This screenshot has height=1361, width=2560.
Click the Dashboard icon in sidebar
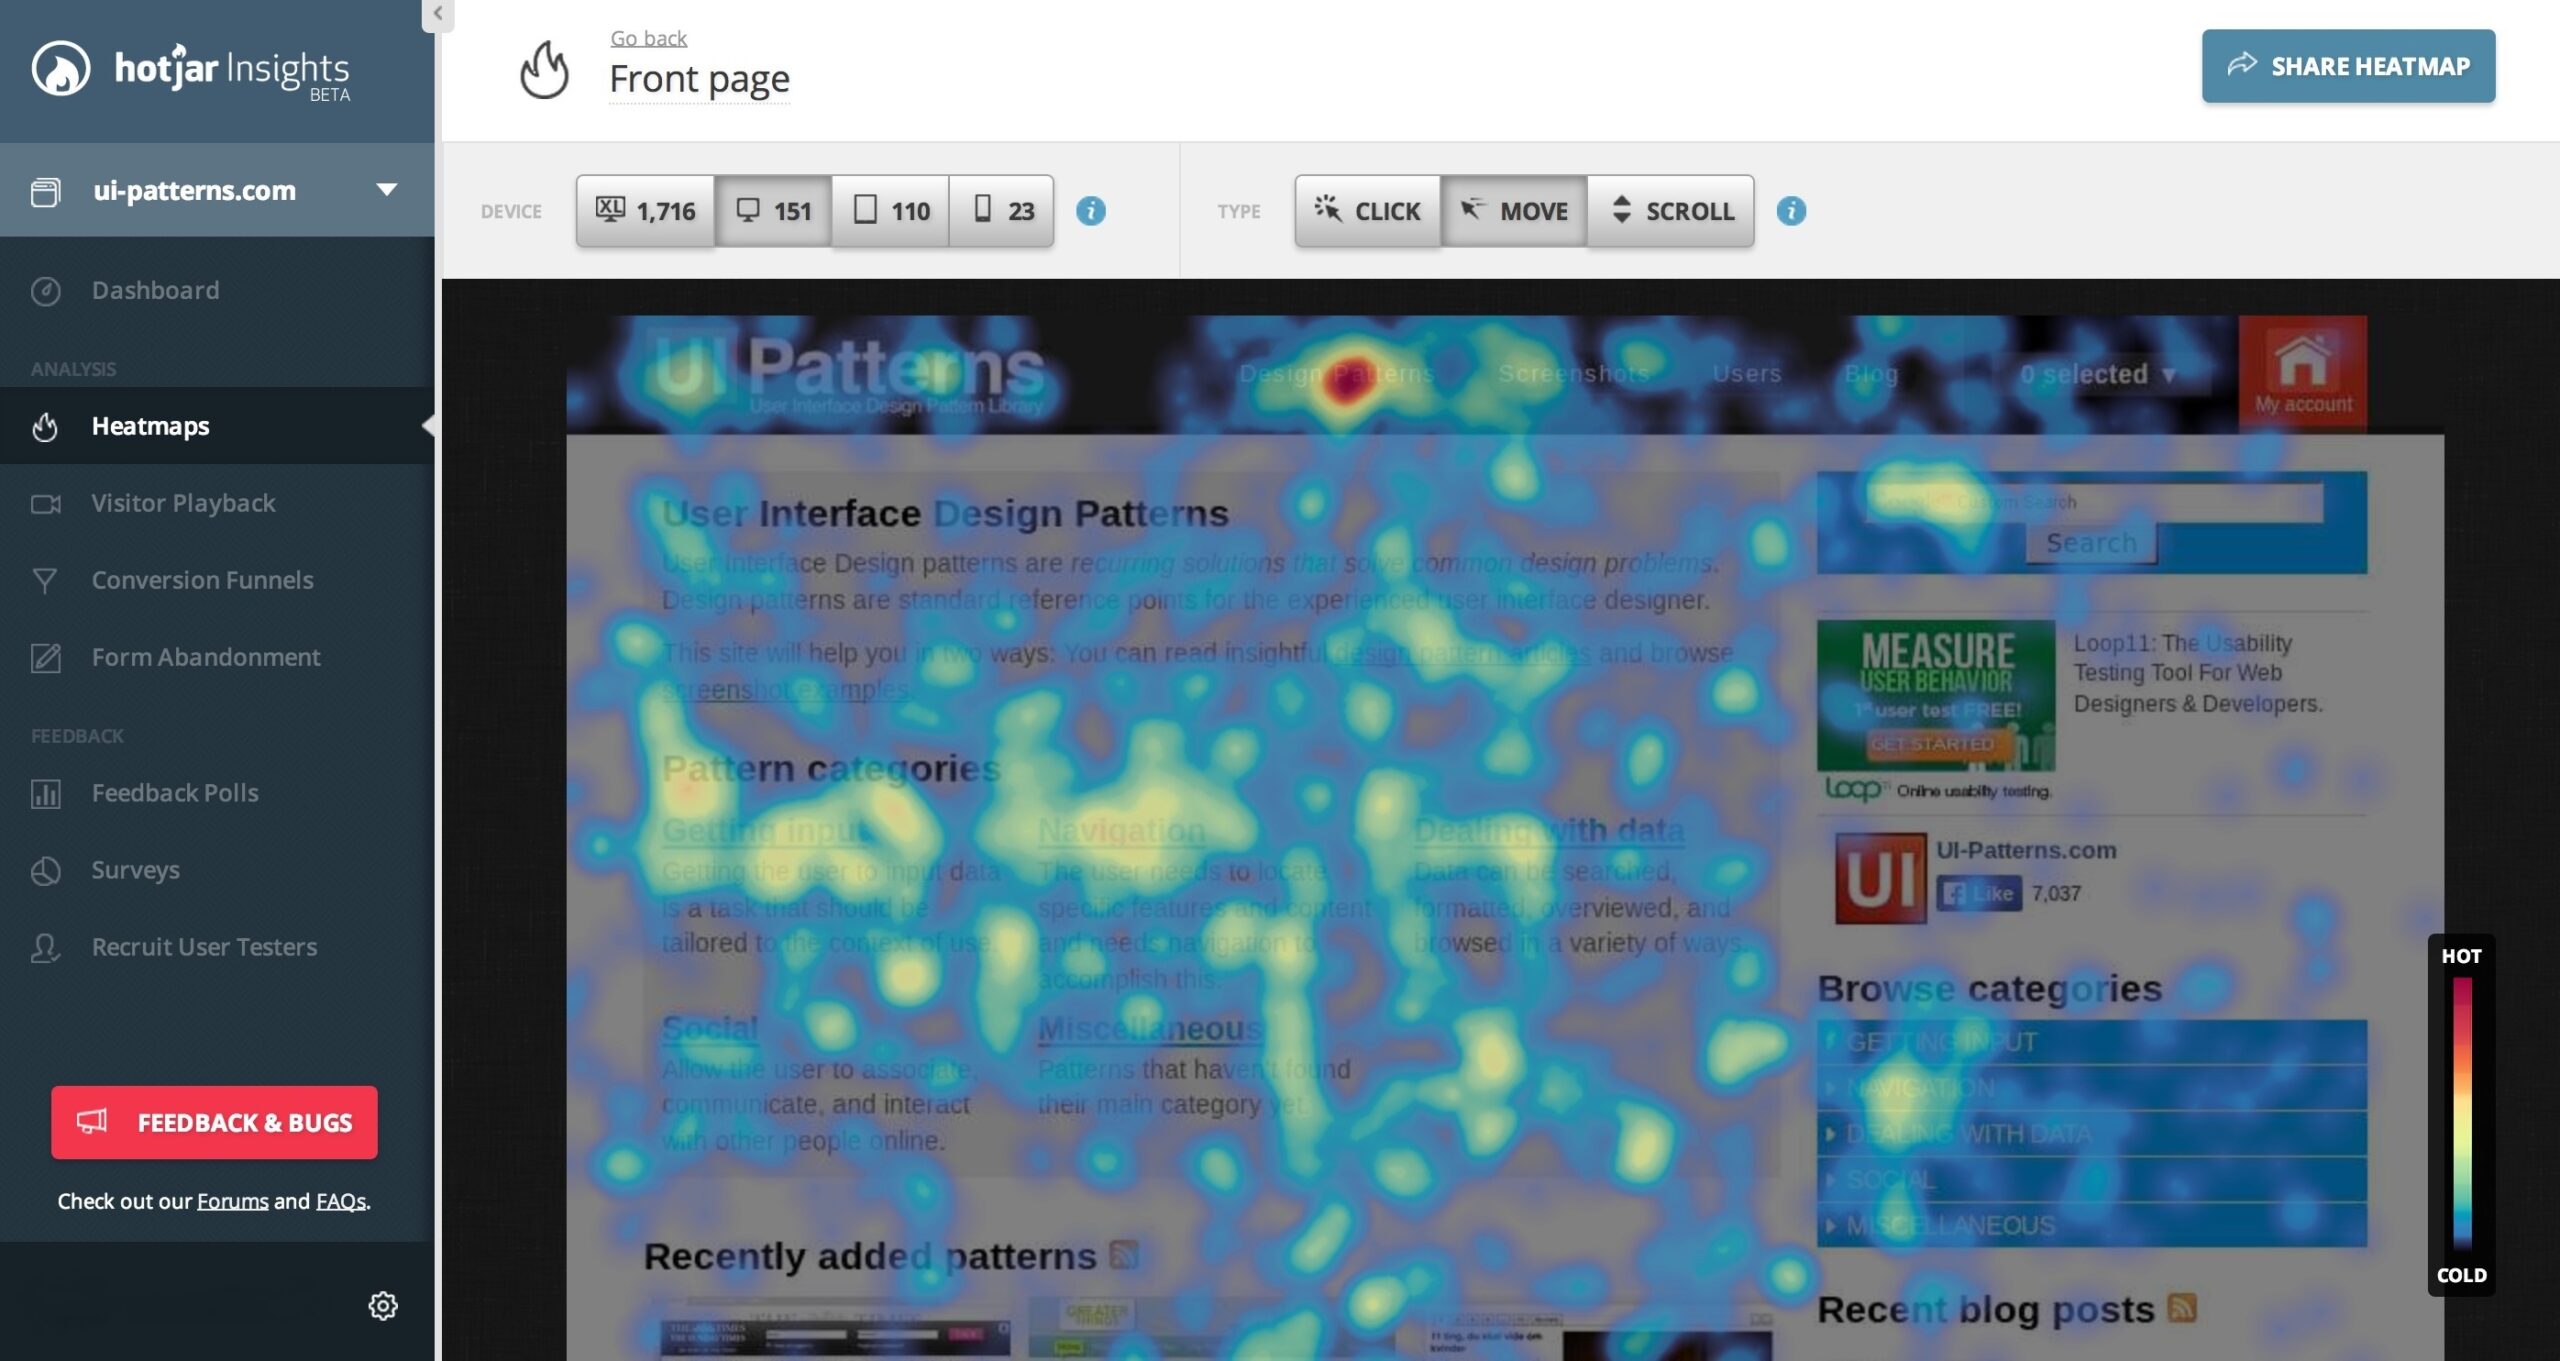[x=47, y=288]
